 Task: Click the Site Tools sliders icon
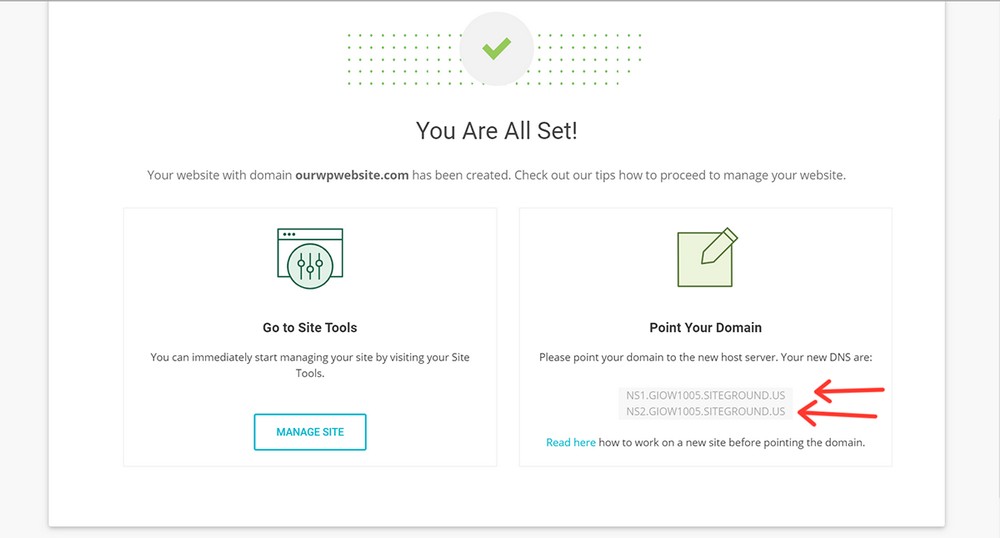click(x=310, y=258)
